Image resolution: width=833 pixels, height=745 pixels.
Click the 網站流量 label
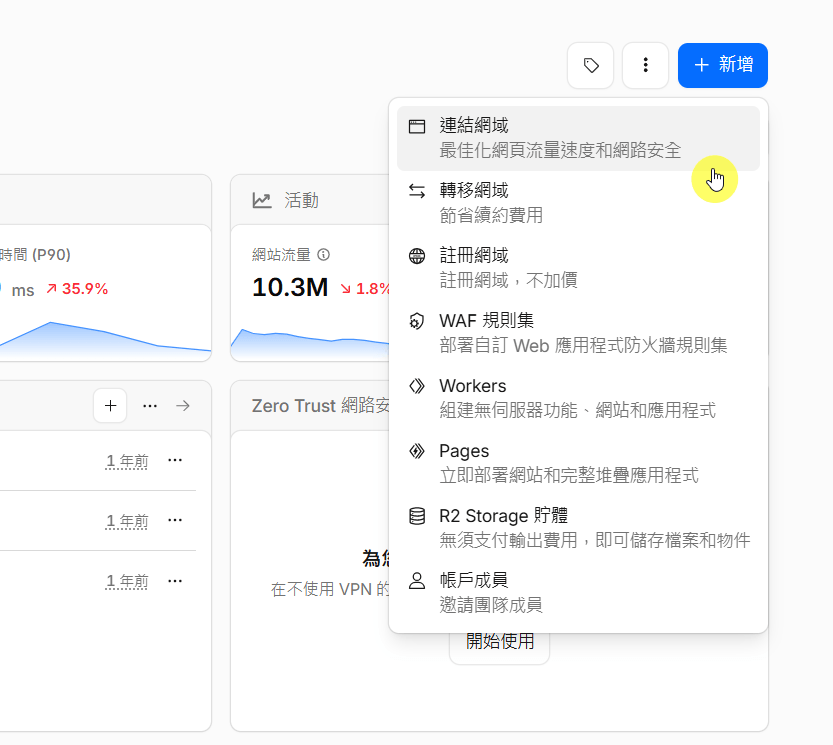point(281,255)
